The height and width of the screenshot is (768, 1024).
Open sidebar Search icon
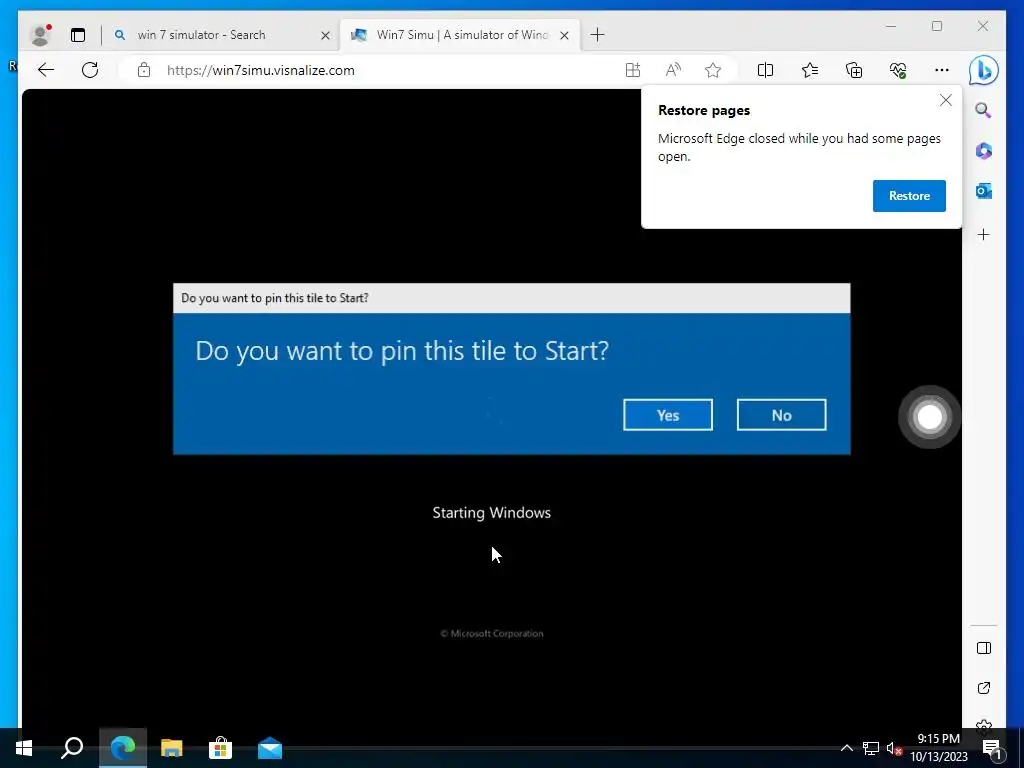click(x=984, y=110)
